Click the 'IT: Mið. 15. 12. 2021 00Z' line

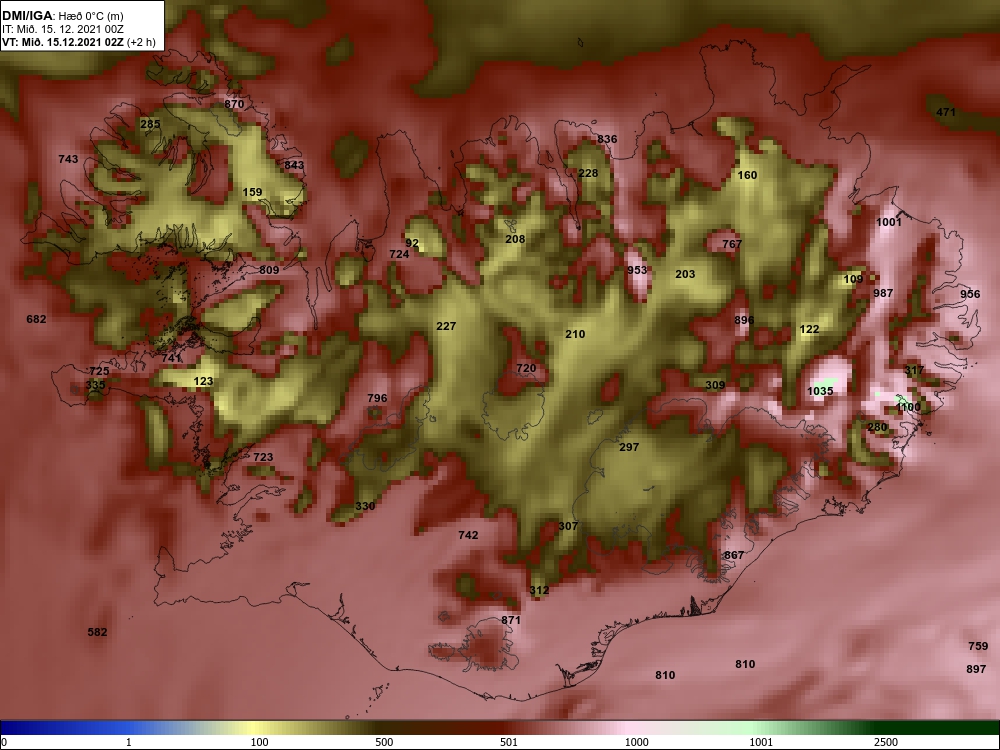[62, 29]
